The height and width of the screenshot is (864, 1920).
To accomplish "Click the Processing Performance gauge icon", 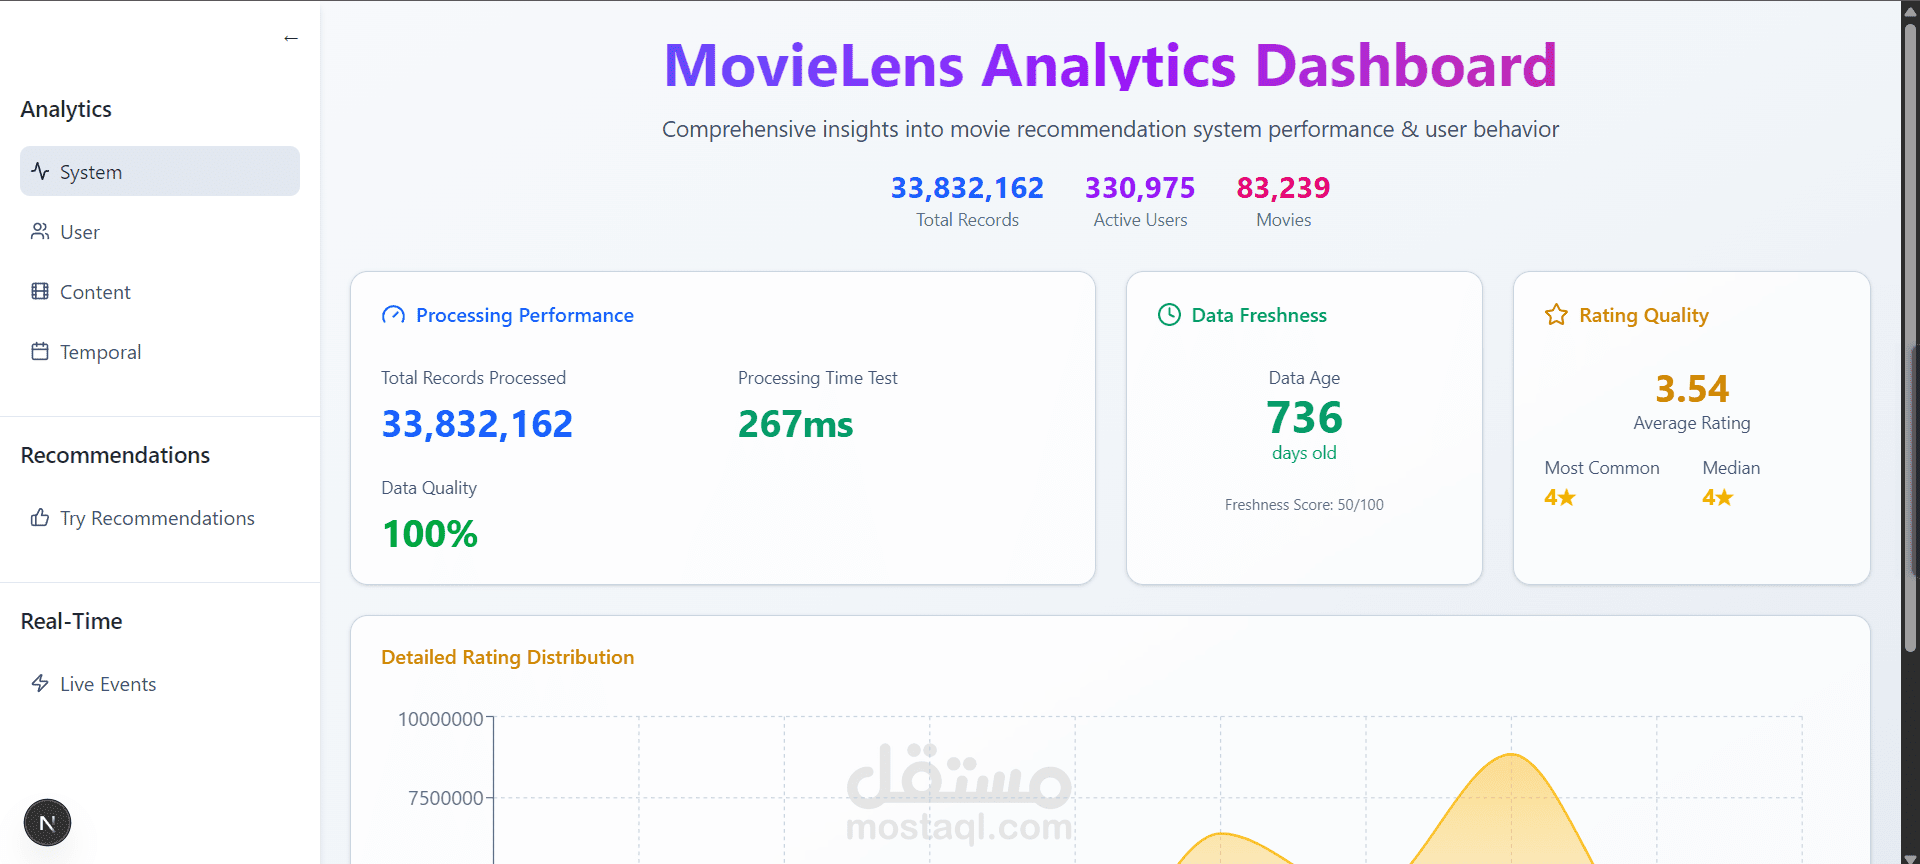I will 393,315.
